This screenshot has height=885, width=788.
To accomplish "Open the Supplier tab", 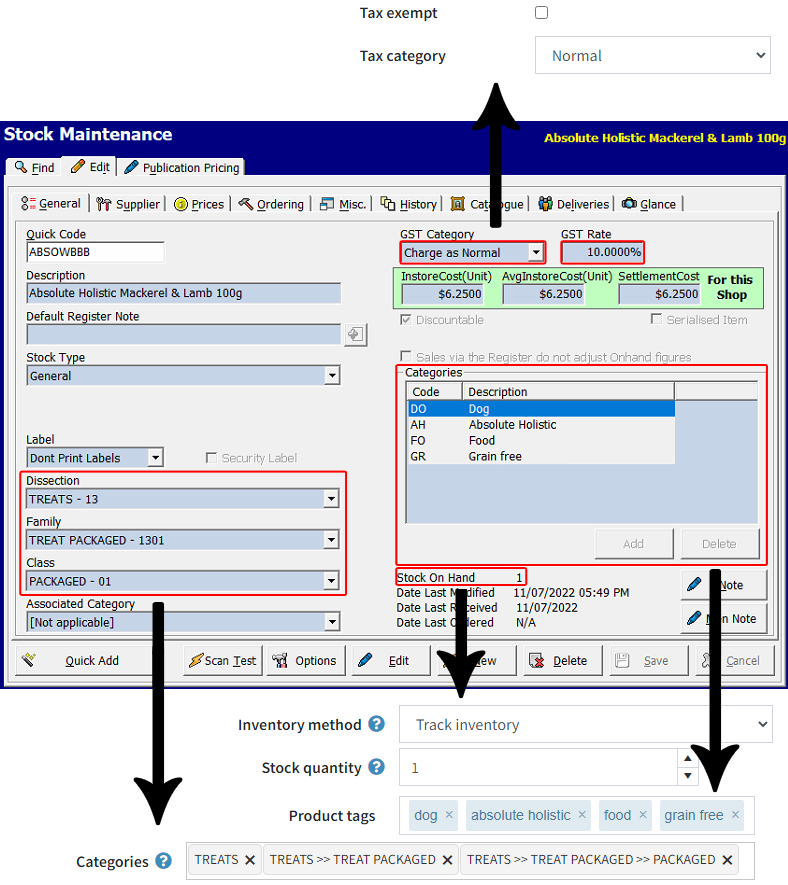I will tap(128, 204).
